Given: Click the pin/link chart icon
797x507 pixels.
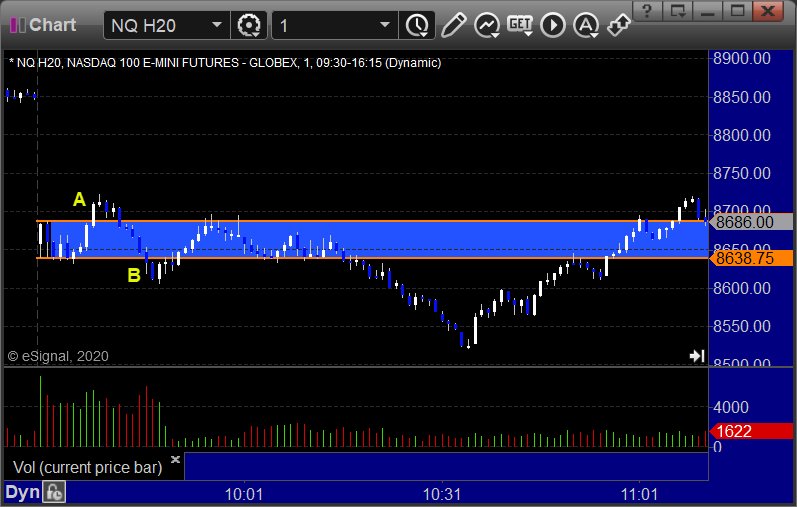Looking at the screenshot, I should 619,25.
